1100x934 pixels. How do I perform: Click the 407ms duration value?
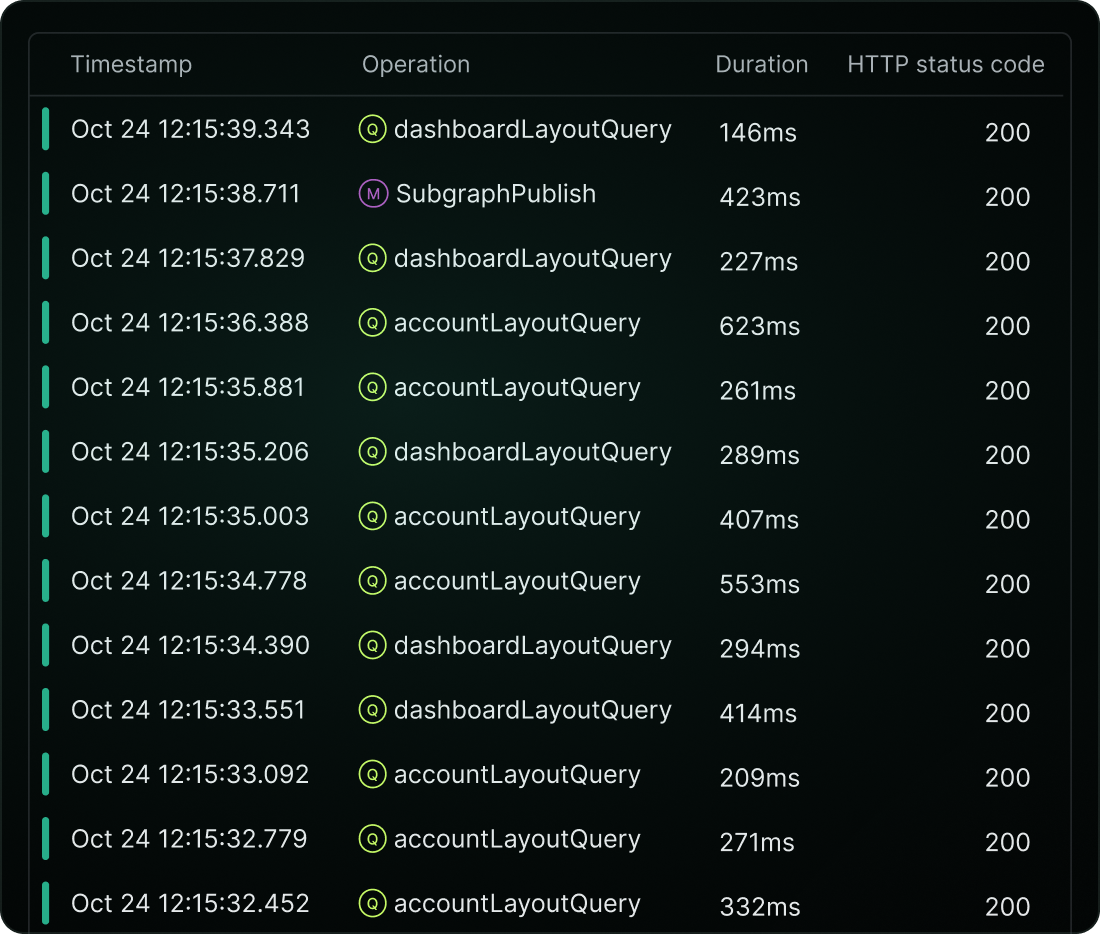click(x=759, y=520)
